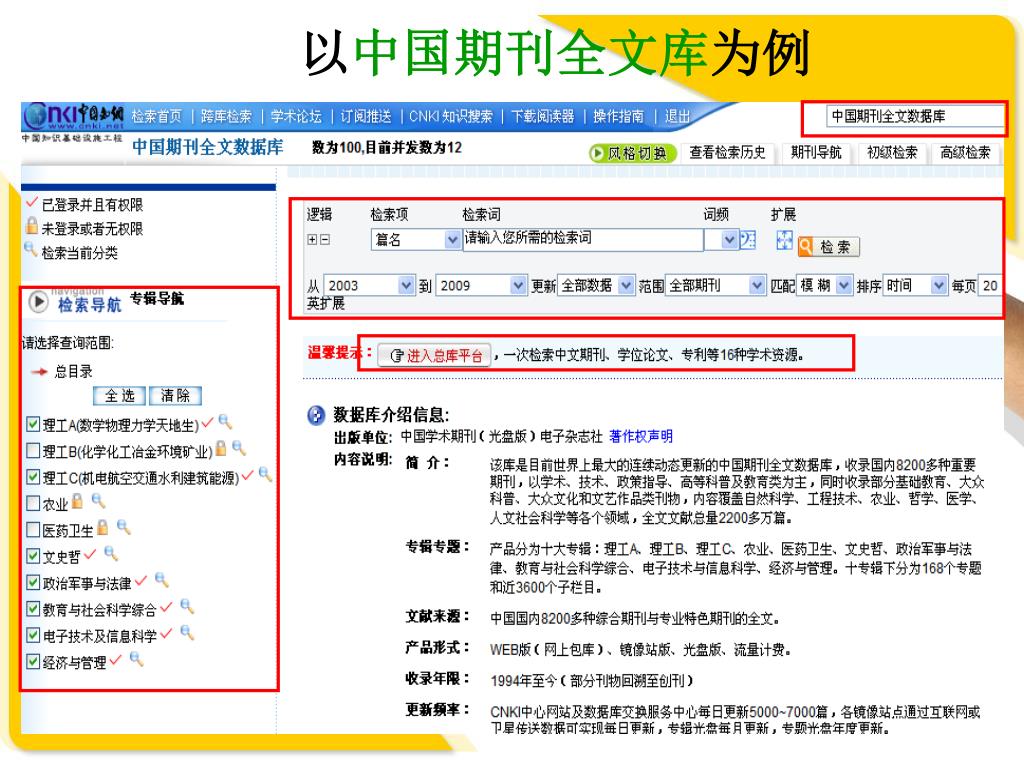The width and height of the screenshot is (1024, 768).
Task: Check the 农业 checkbox
Action: pyautogui.click(x=33, y=504)
